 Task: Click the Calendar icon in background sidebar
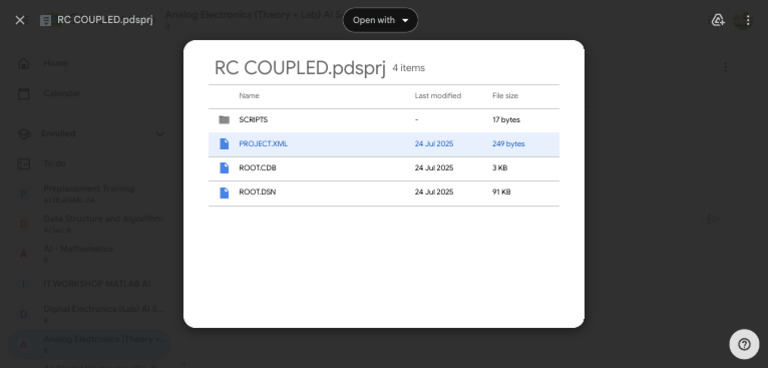(24, 94)
